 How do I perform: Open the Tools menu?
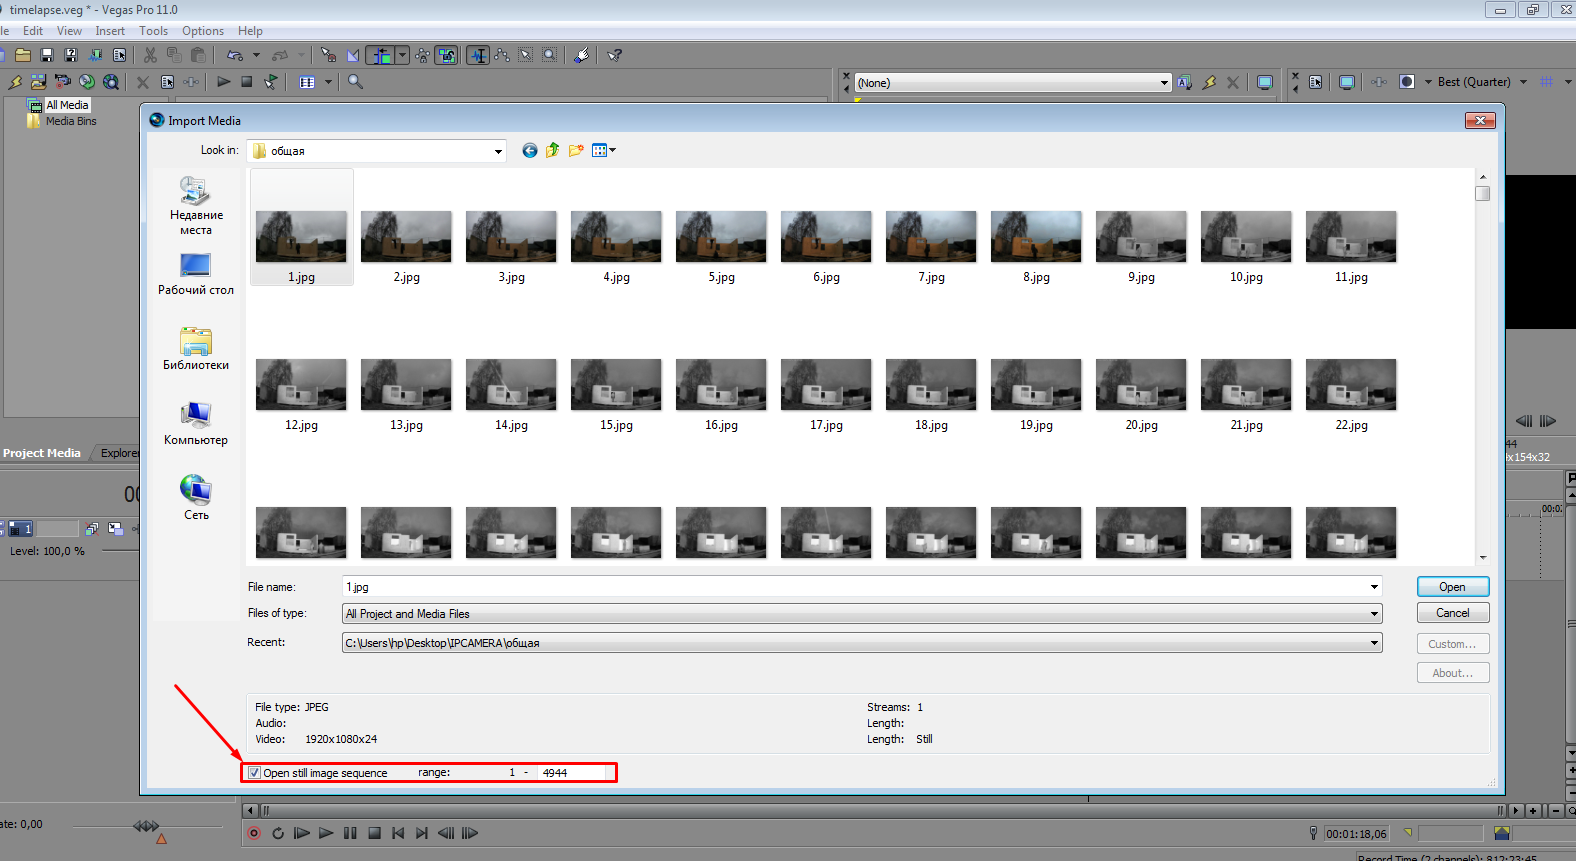153,31
